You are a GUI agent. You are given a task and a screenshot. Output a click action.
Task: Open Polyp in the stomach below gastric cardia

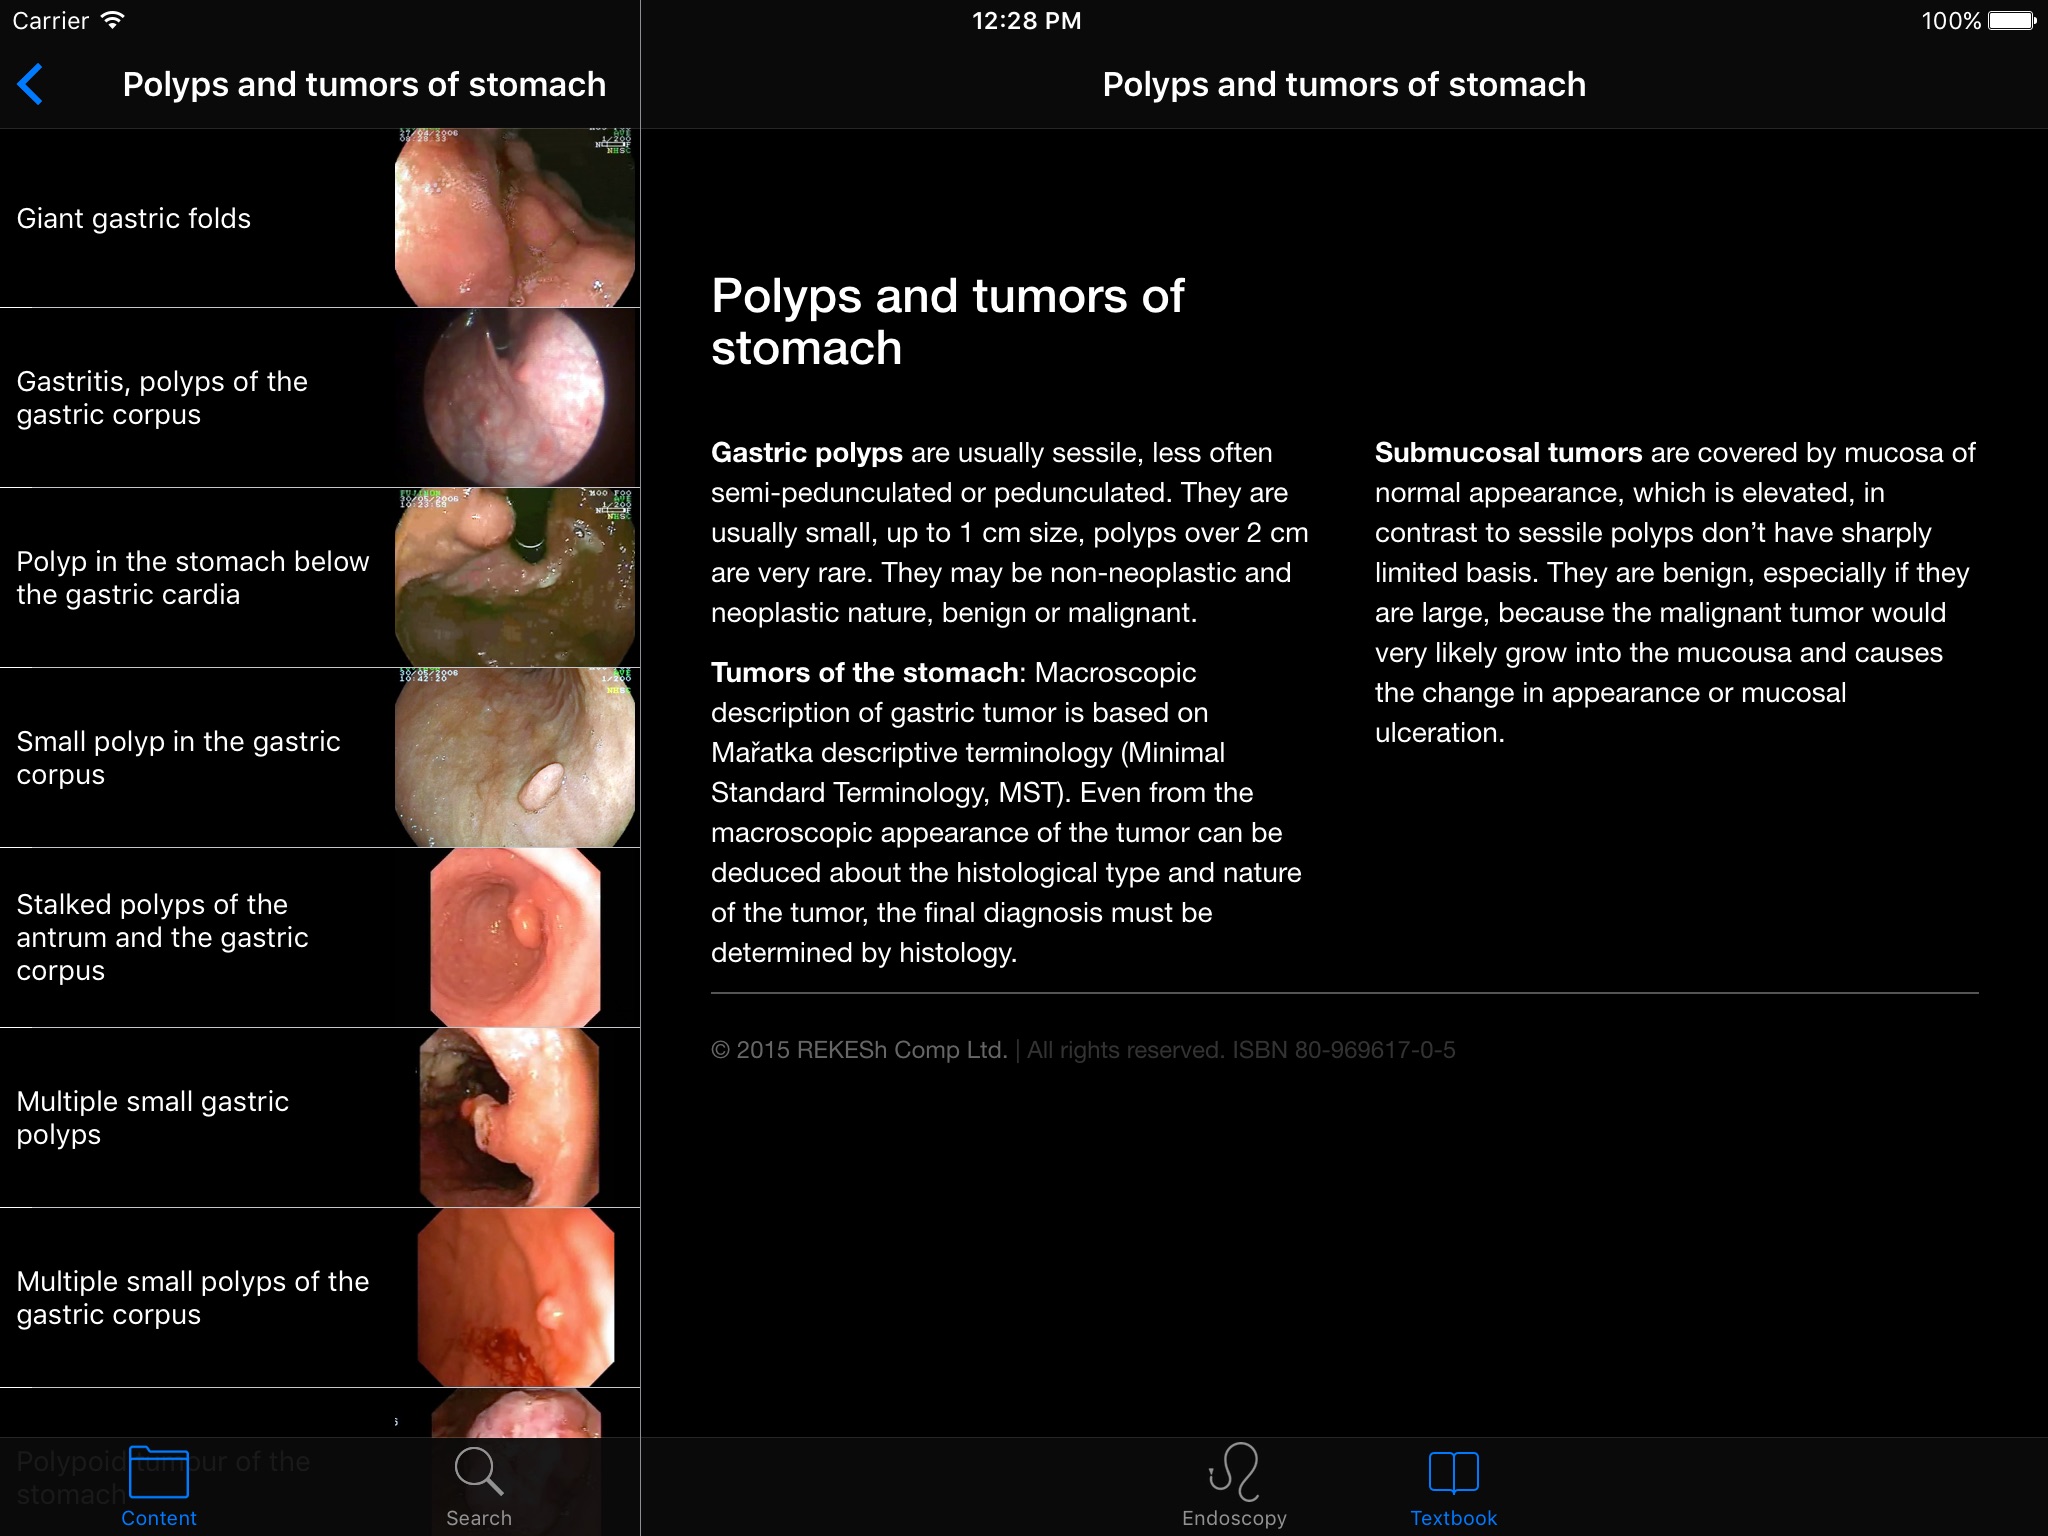(x=320, y=578)
